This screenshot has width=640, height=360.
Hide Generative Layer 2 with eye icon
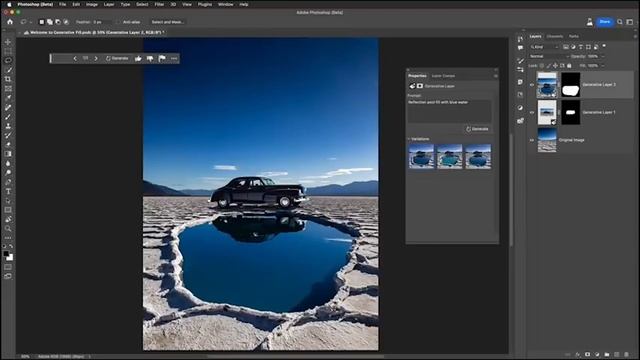[x=532, y=85]
